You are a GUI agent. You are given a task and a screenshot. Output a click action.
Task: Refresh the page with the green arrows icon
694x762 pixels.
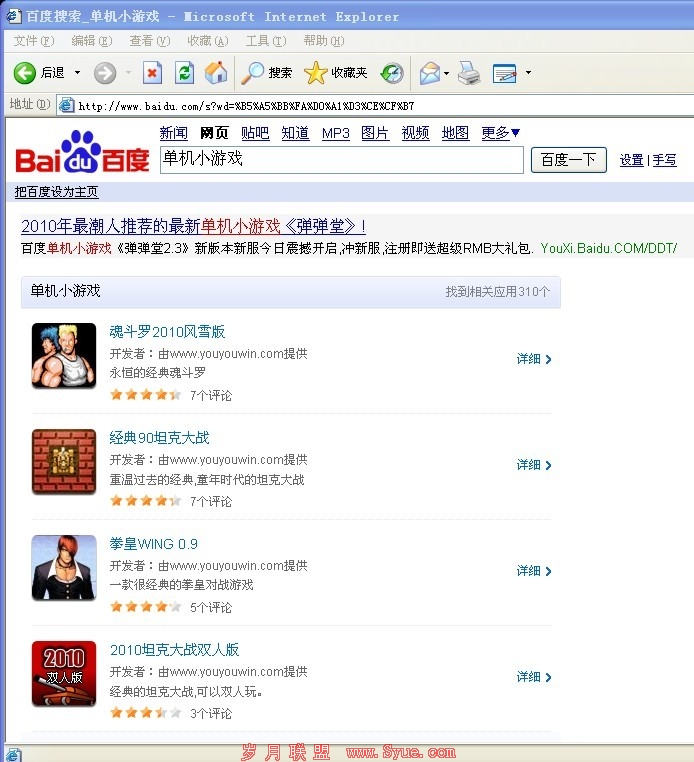click(185, 73)
